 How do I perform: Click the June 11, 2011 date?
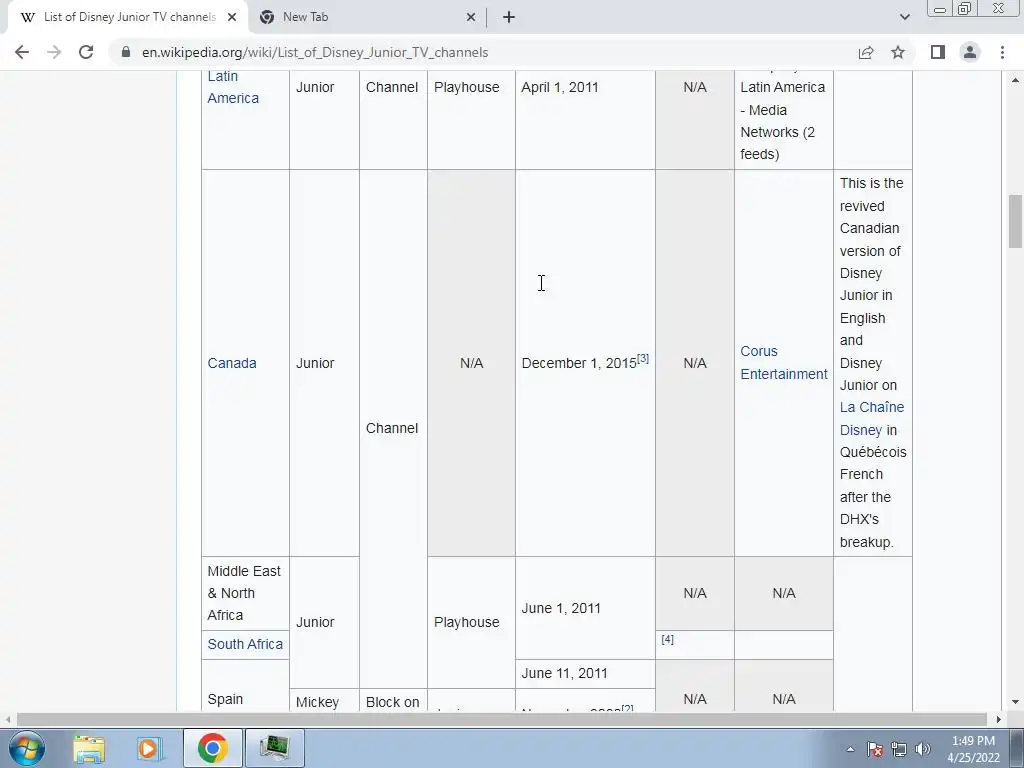tap(564, 673)
